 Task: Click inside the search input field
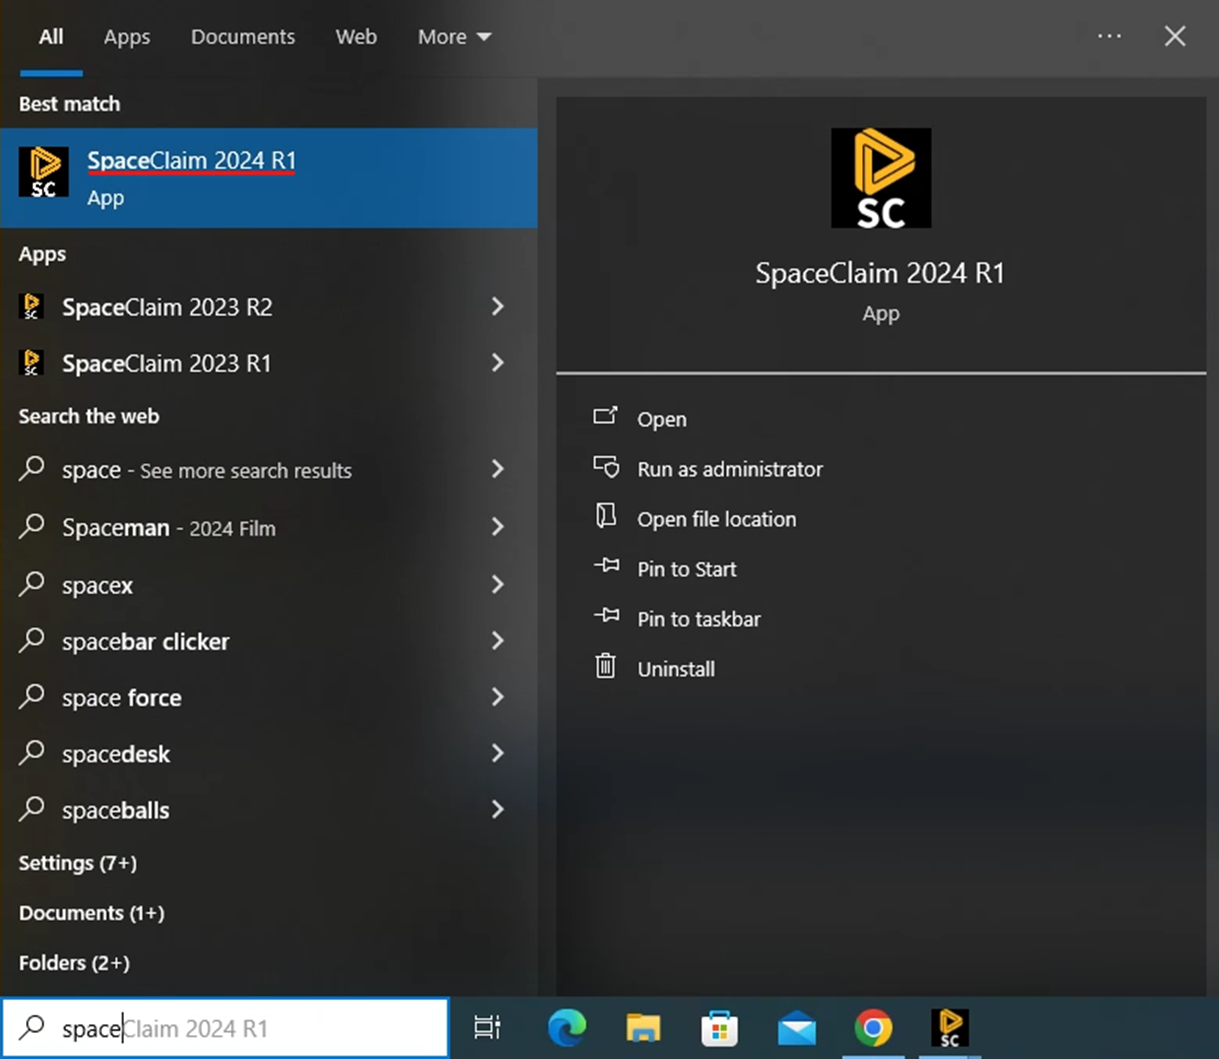(x=225, y=1027)
